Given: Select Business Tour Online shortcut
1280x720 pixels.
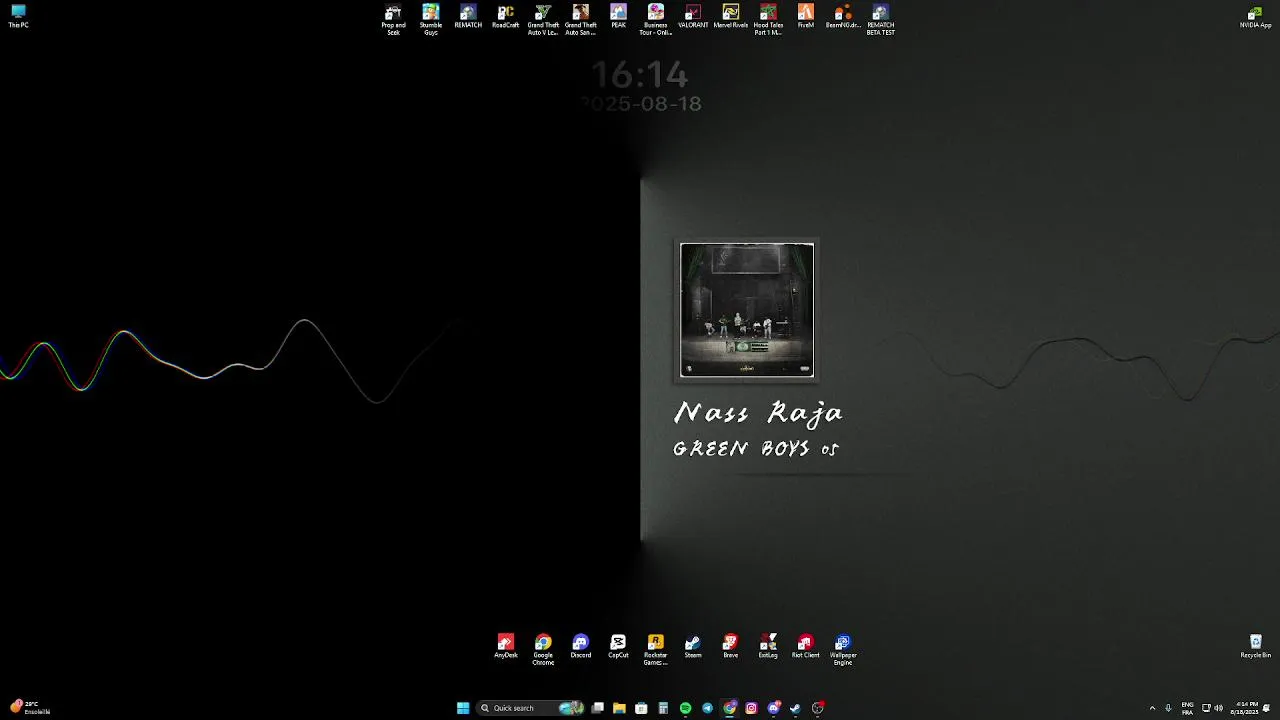Looking at the screenshot, I should click(x=656, y=19).
